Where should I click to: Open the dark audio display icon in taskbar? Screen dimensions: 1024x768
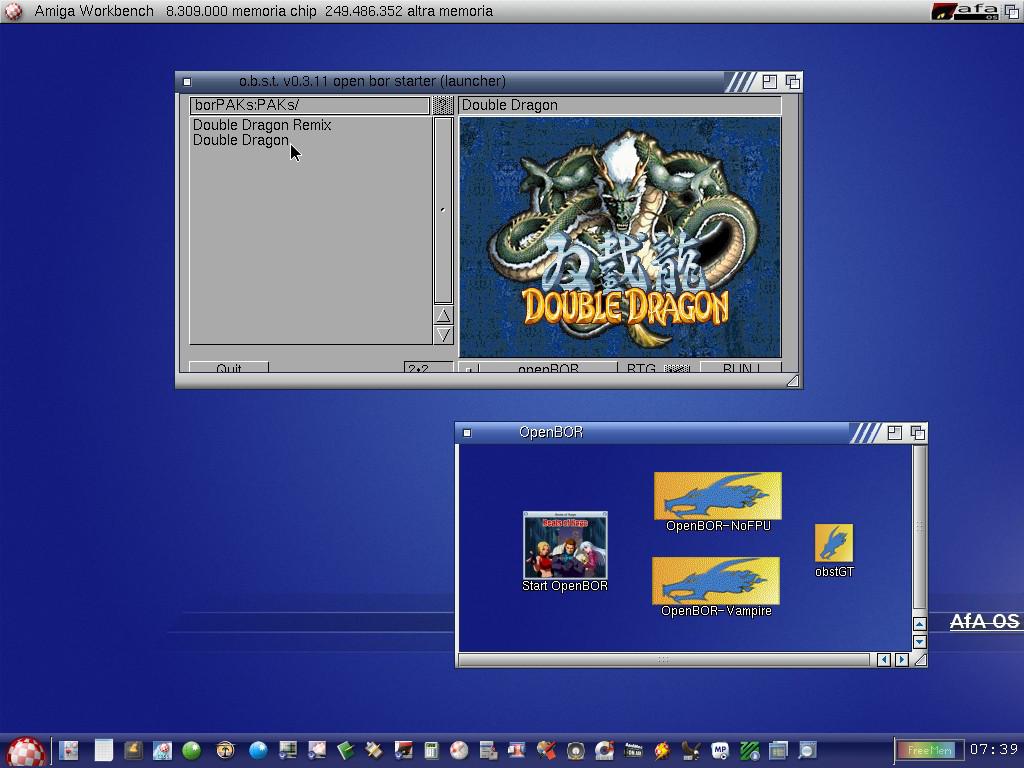[633, 750]
